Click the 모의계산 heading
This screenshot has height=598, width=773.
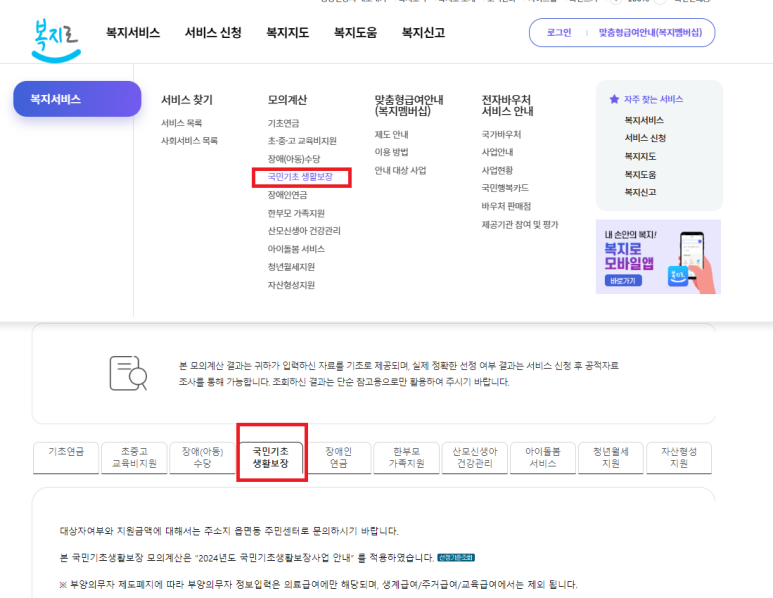click(x=287, y=100)
